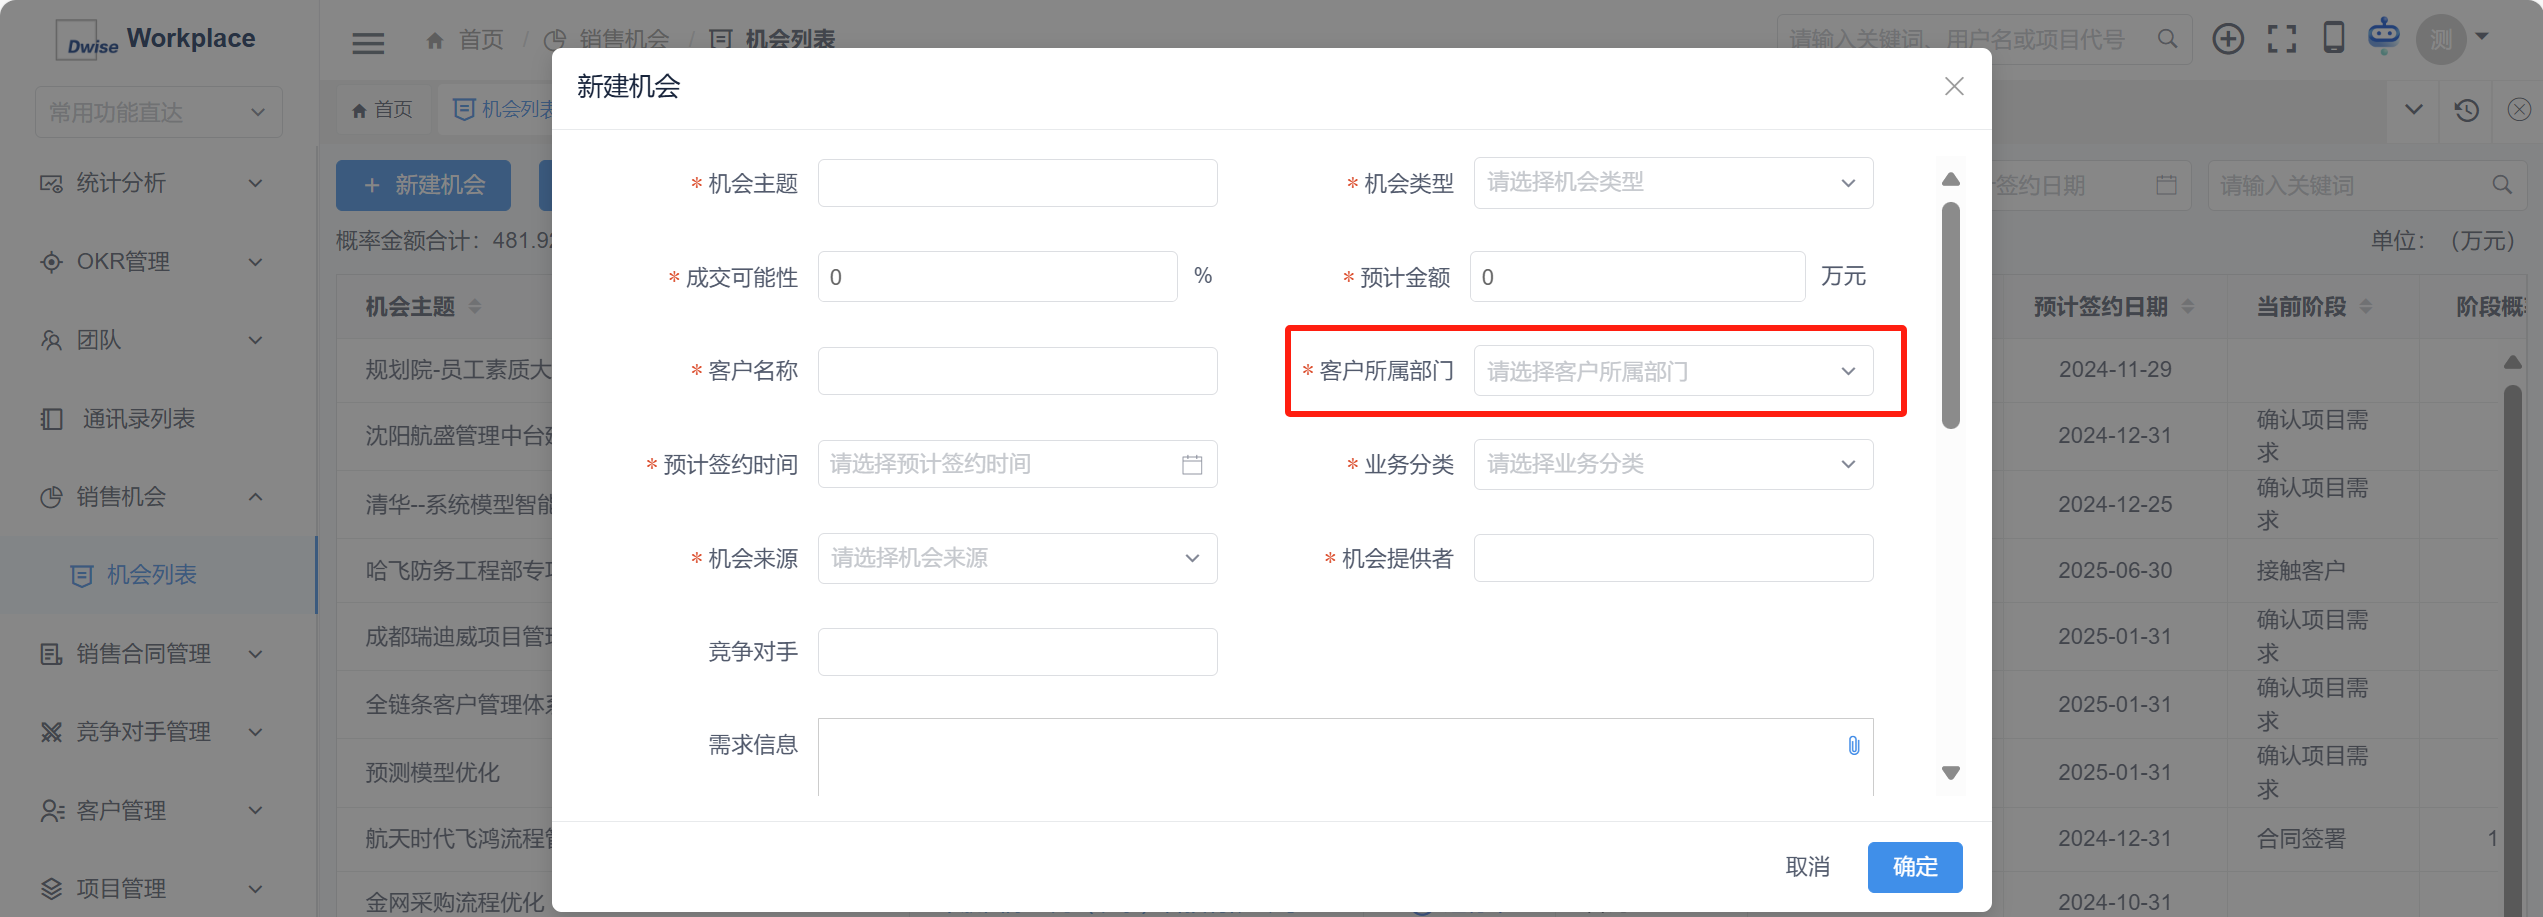The height and width of the screenshot is (917, 2543).
Task: Click the history clock icon in tab bar
Action: click(x=2466, y=110)
